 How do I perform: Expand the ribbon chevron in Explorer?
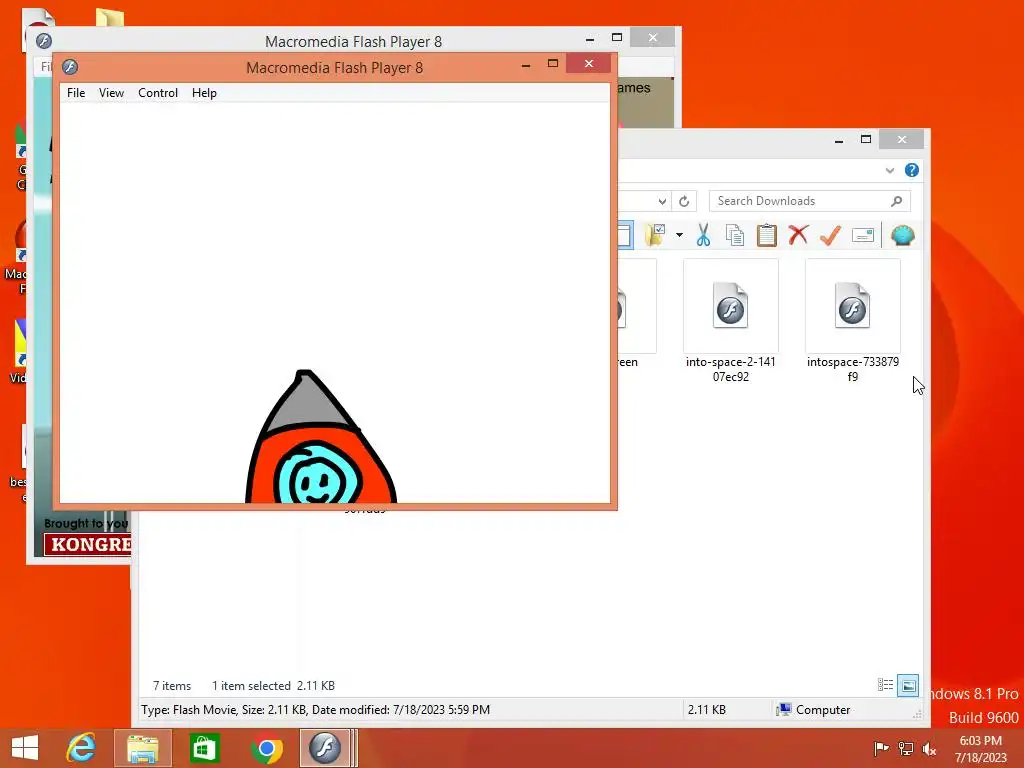(x=889, y=170)
